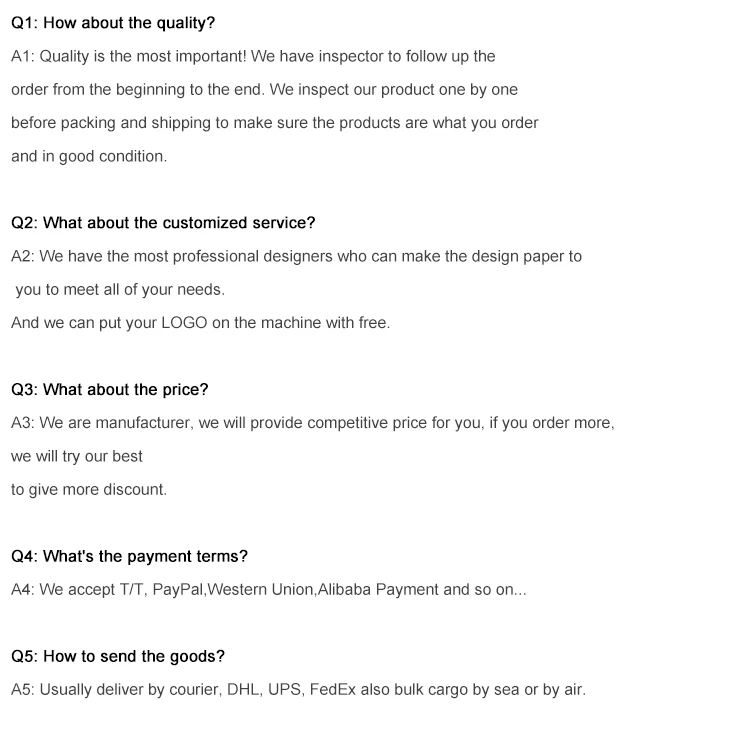Click the line "you to meet all of your needs."
Screen dimensions: 750x729
(120, 289)
